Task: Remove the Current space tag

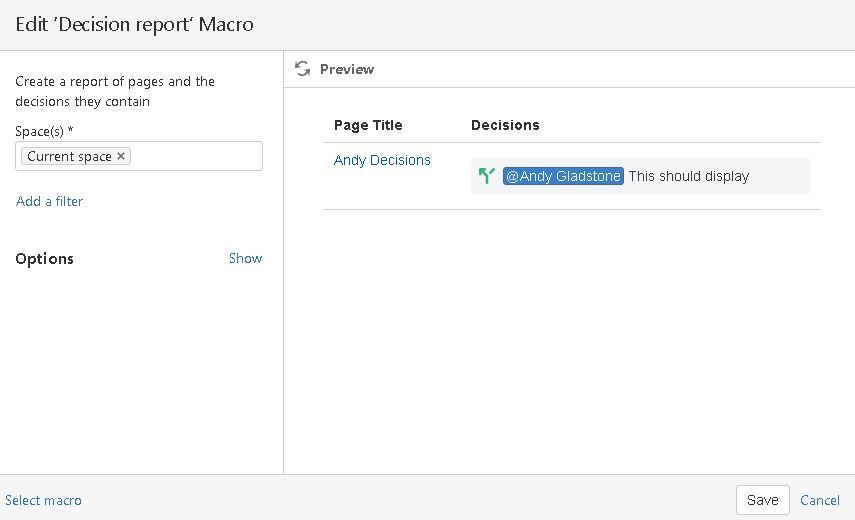Action: click(121, 156)
